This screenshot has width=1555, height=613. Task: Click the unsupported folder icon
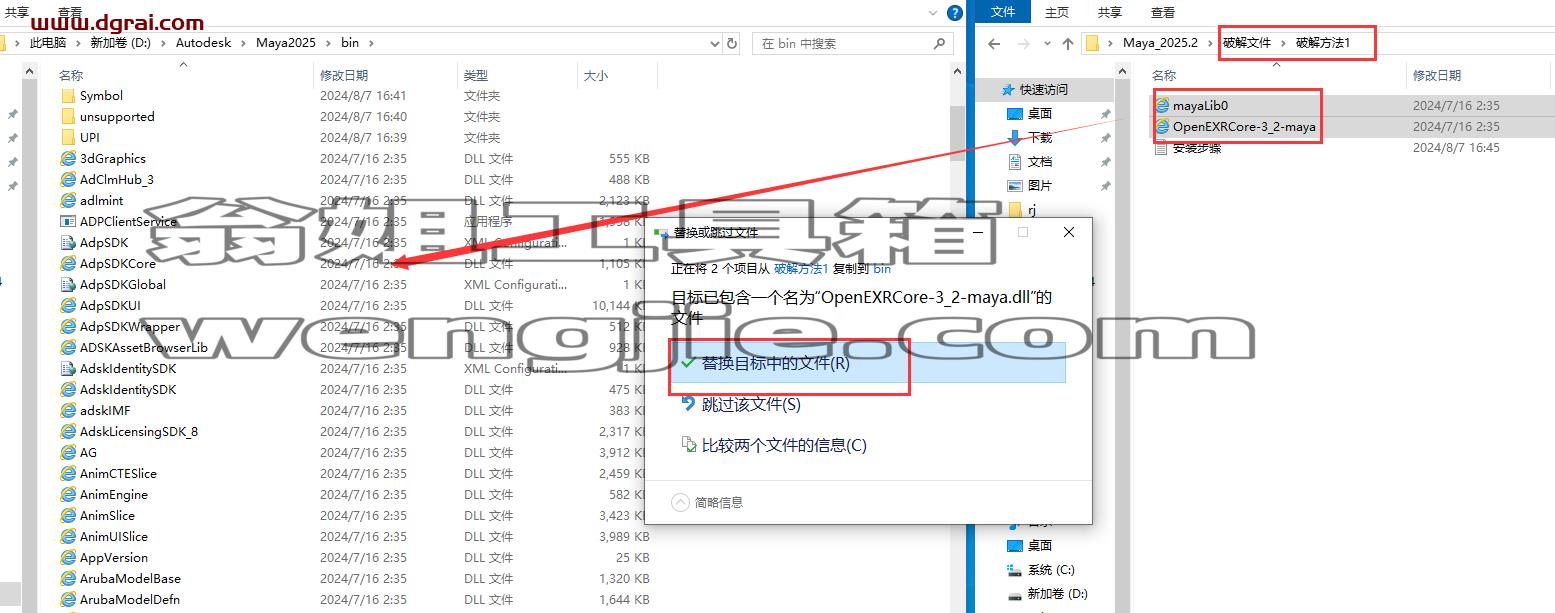click(x=68, y=116)
